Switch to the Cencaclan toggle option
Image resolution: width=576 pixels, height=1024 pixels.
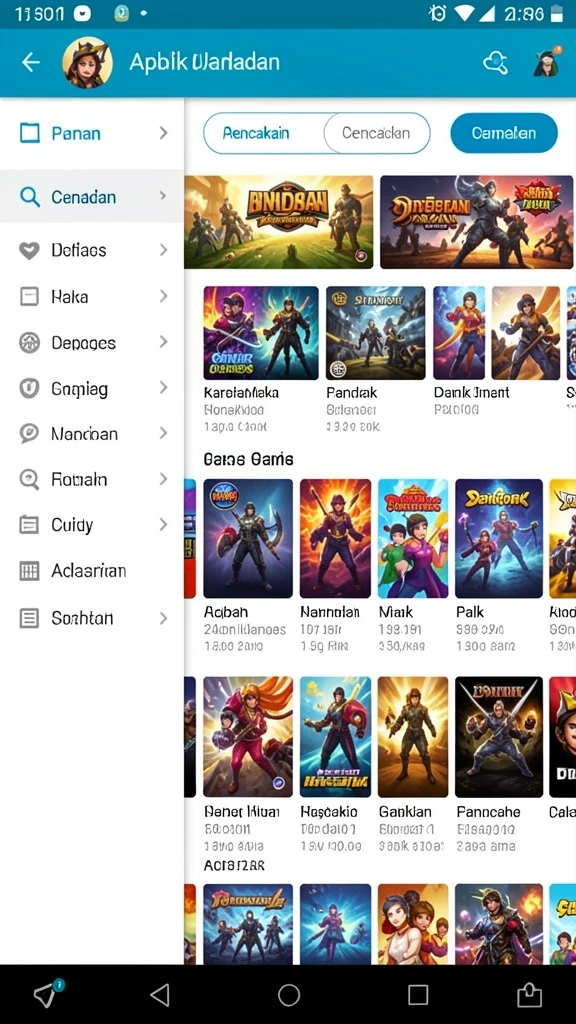pos(377,133)
